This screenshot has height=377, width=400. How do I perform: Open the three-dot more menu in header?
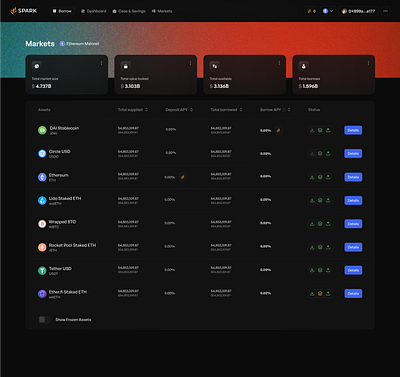tap(386, 11)
